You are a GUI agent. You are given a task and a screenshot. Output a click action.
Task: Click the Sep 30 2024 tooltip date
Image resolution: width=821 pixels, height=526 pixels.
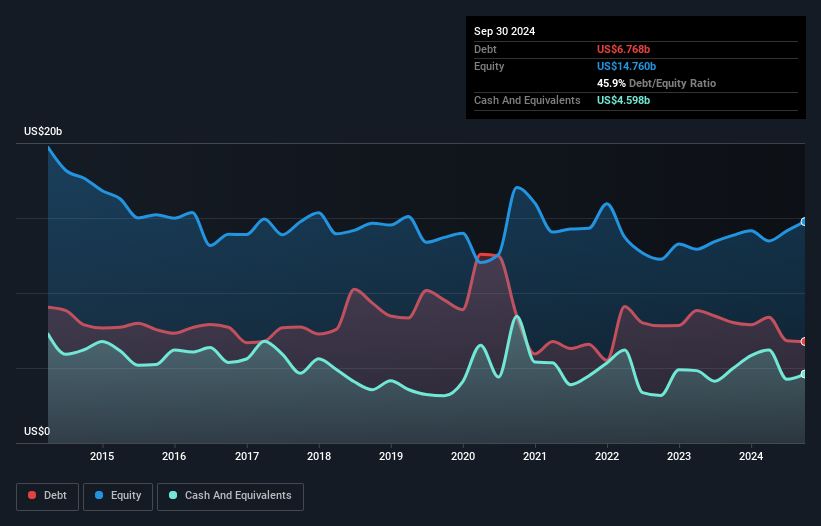click(x=504, y=31)
